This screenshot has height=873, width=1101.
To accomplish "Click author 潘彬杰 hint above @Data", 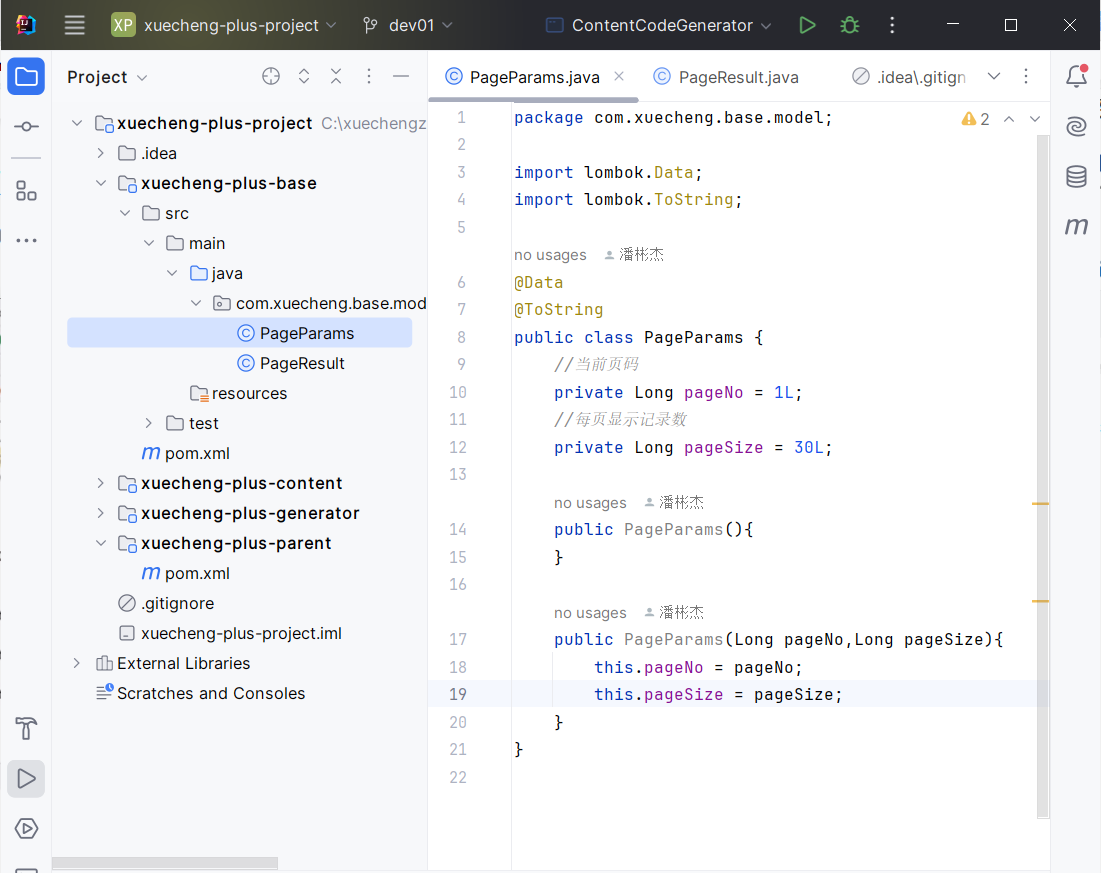I will [634, 255].
